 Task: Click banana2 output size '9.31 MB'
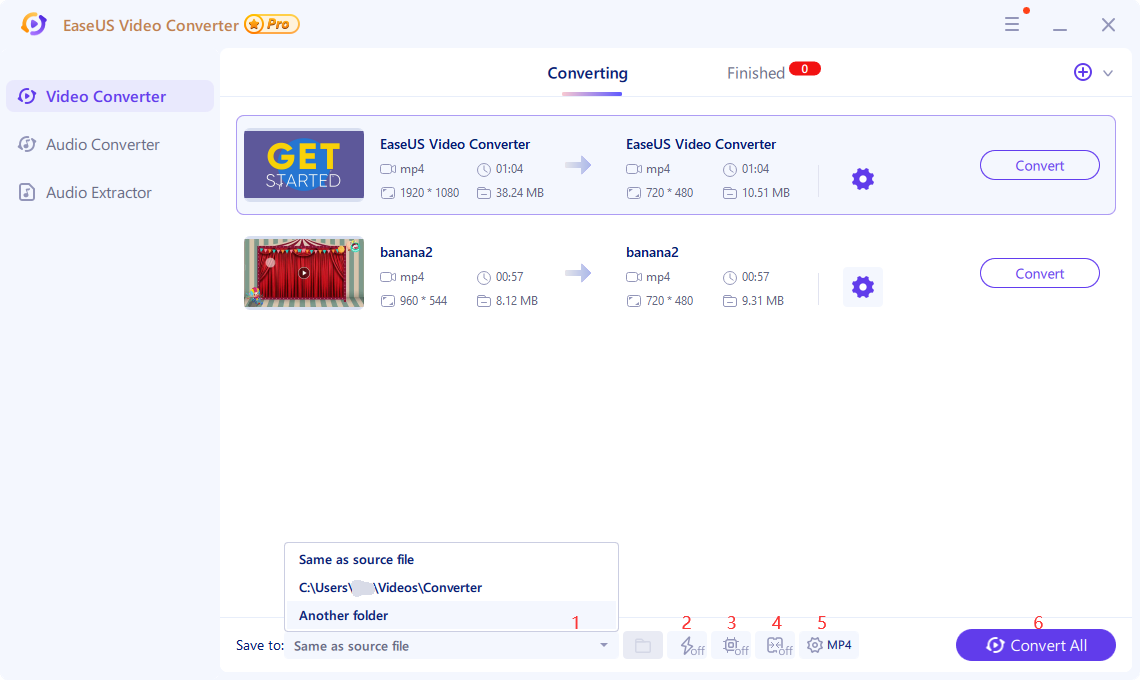pos(763,301)
